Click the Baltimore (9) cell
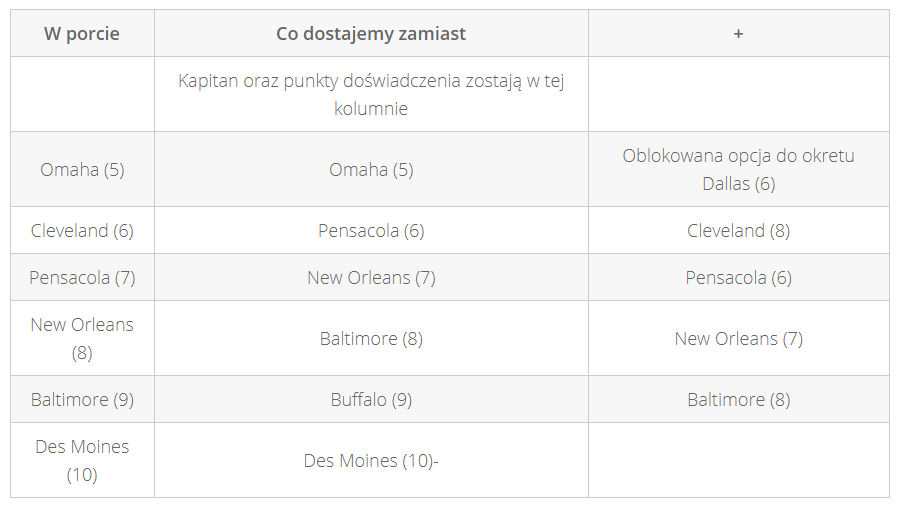The height and width of the screenshot is (511, 897). [82, 399]
